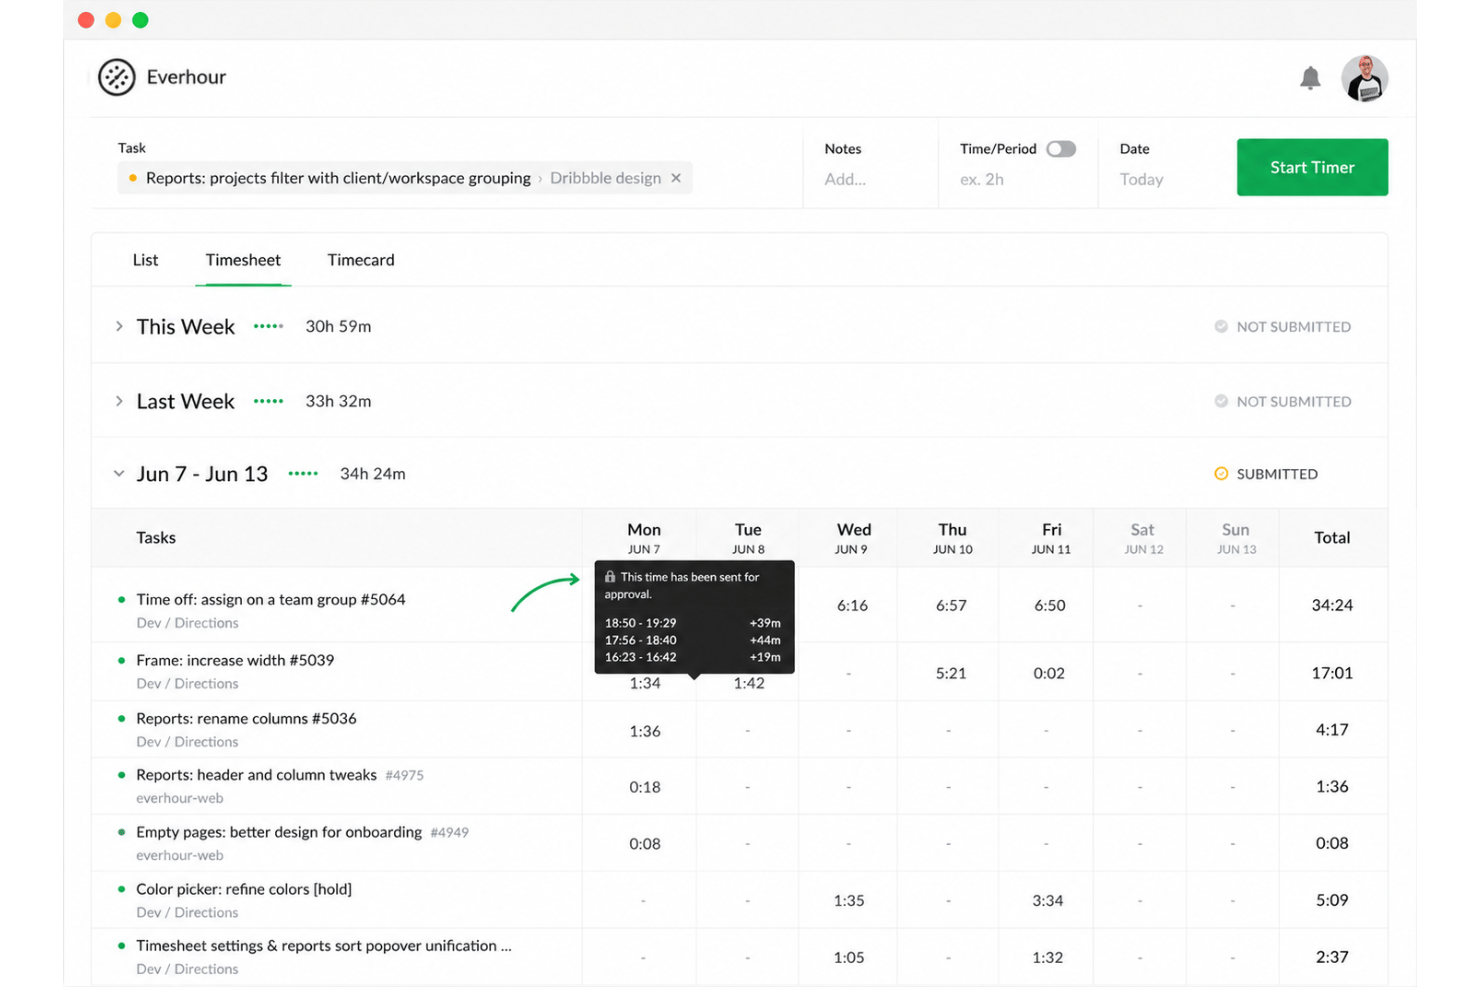Click the time input 'ex. 2h'

coord(982,180)
